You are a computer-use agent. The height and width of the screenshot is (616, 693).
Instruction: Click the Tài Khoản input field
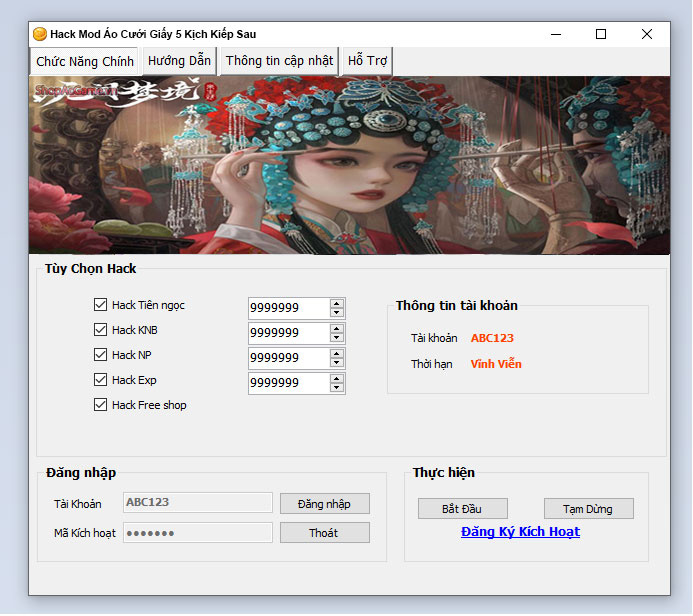(x=198, y=502)
